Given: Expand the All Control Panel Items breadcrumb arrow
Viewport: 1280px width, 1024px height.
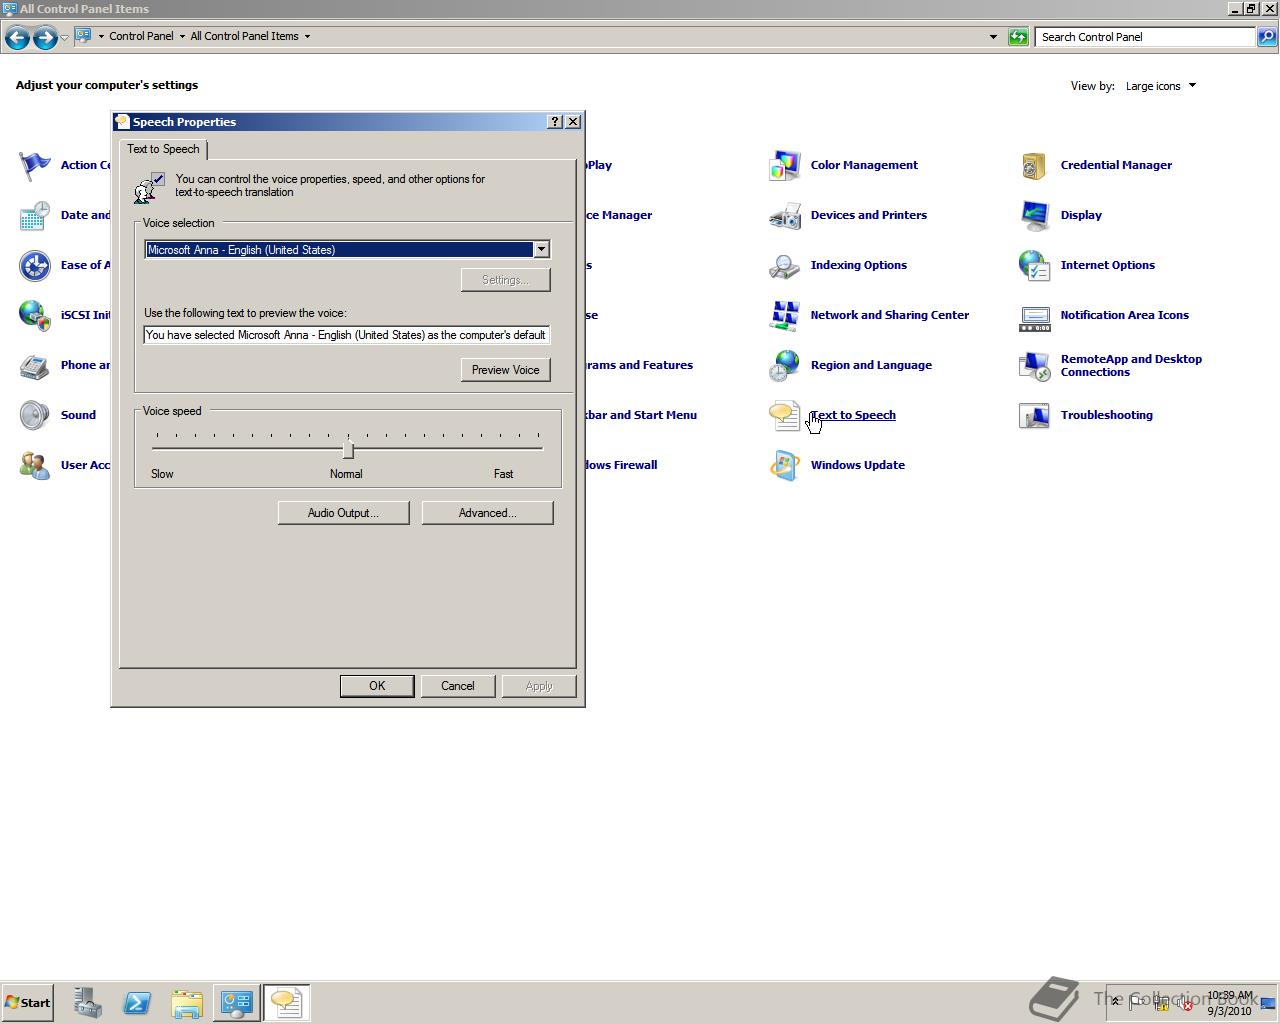Looking at the screenshot, I should (307, 36).
